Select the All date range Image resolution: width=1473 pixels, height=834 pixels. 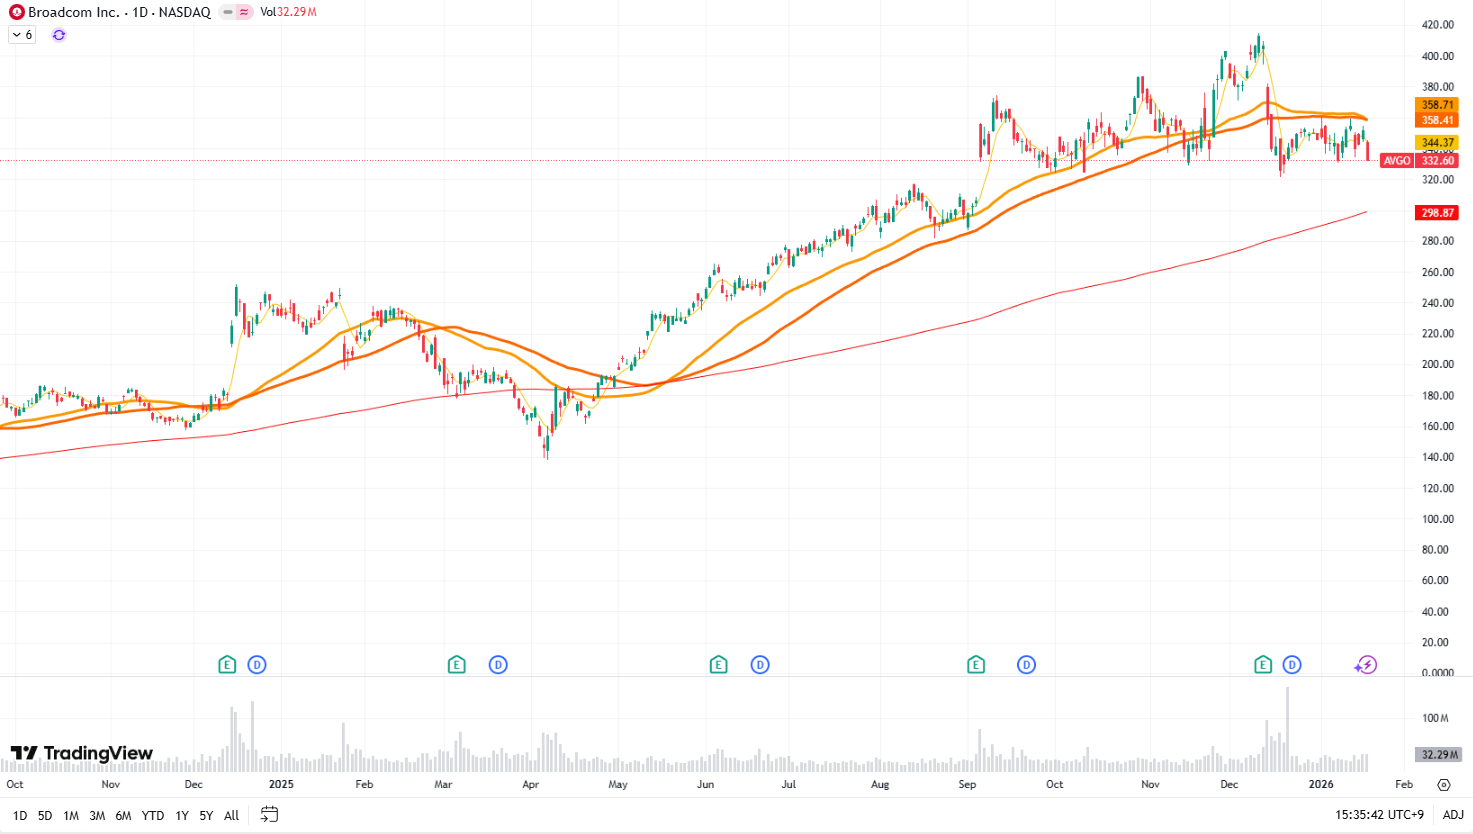click(231, 816)
